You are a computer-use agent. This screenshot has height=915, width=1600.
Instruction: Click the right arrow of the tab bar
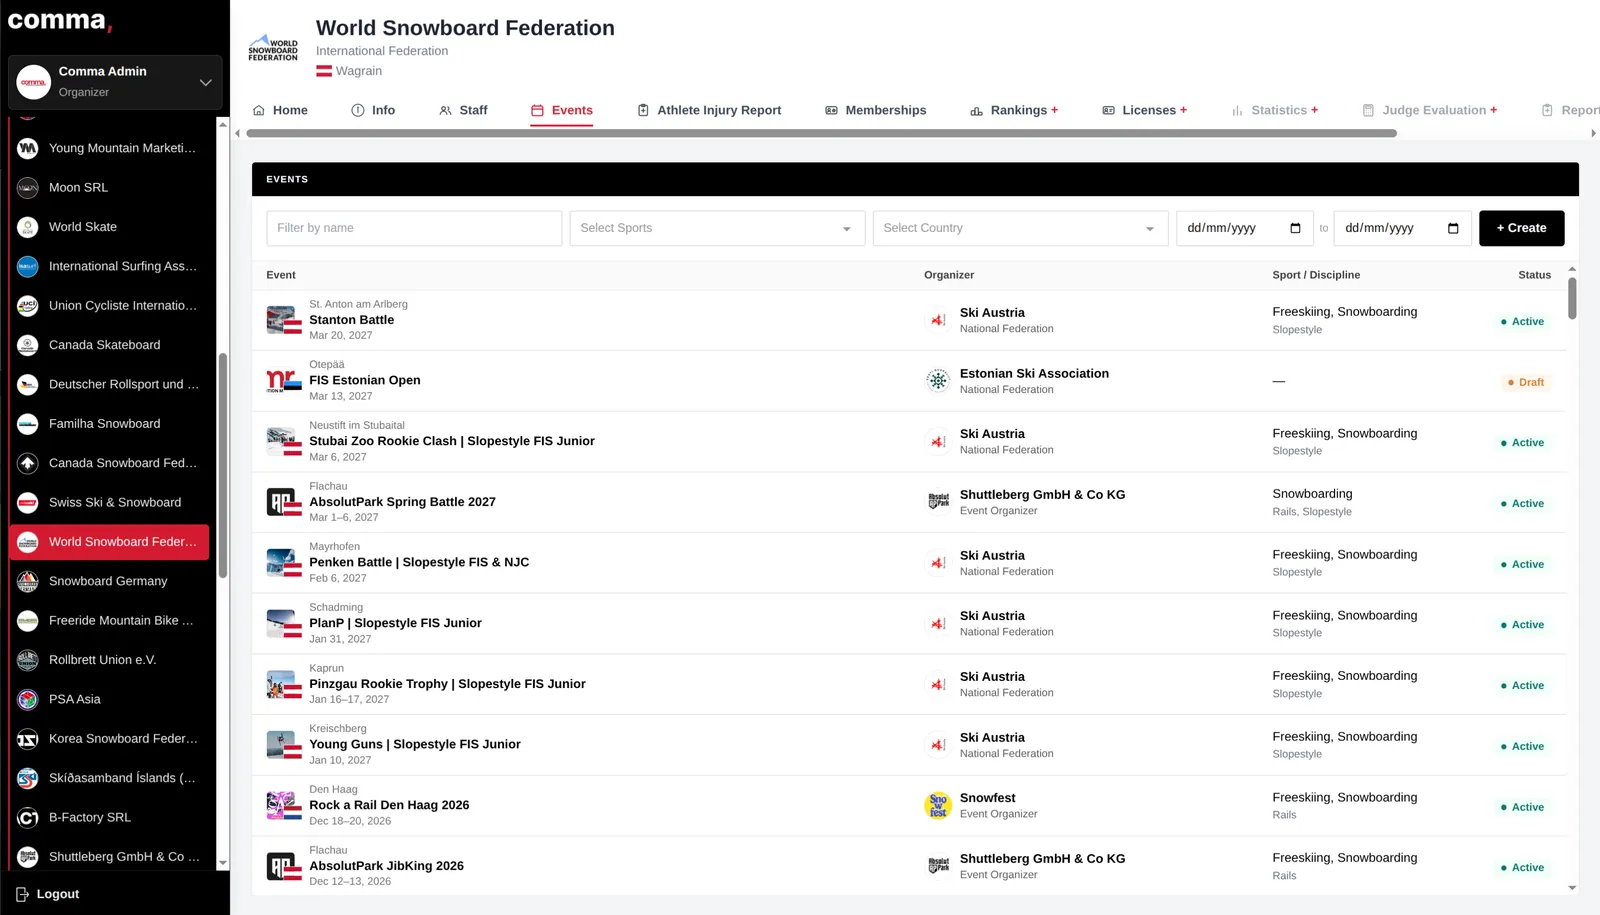point(1593,133)
